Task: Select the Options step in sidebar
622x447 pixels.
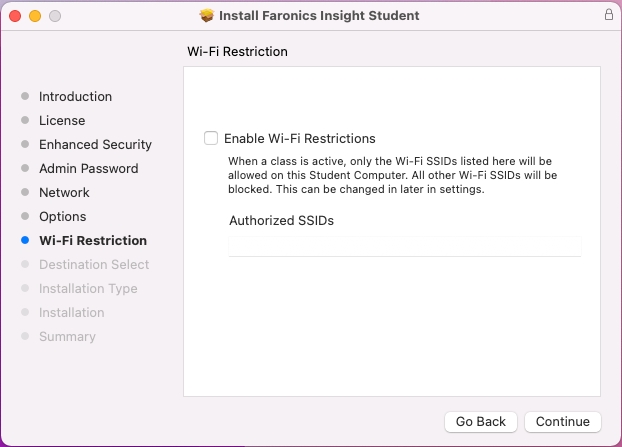Action: tap(62, 217)
